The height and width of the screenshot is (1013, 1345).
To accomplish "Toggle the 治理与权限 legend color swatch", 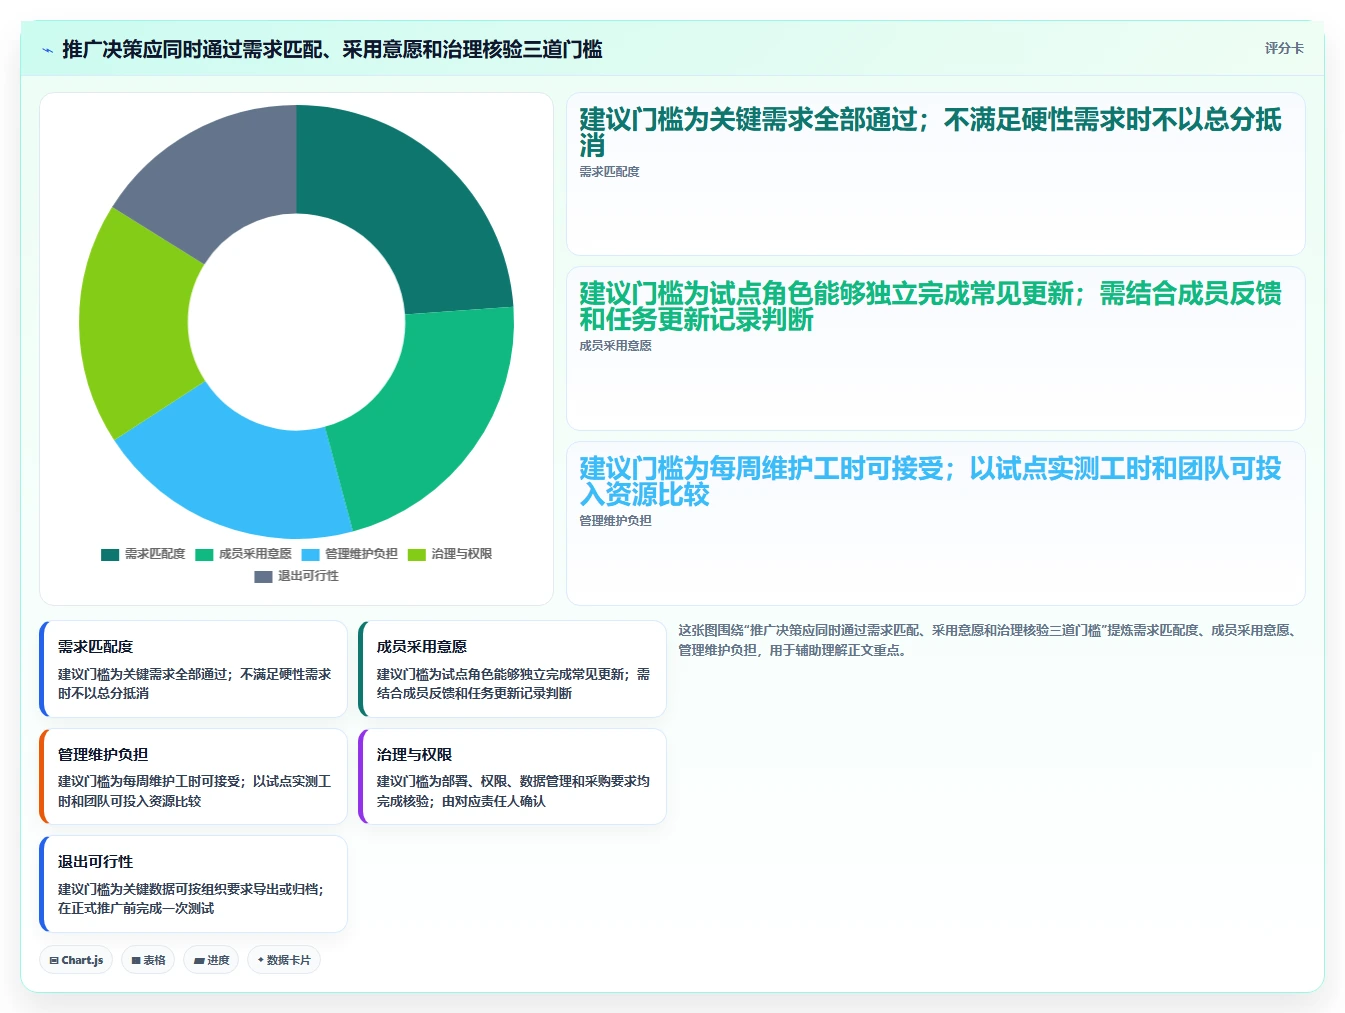I will coord(417,554).
